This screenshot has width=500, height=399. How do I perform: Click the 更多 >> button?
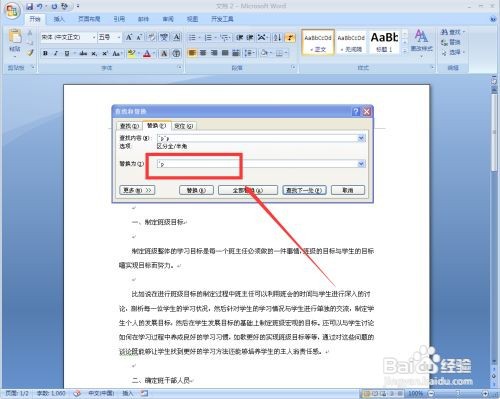[137, 190]
